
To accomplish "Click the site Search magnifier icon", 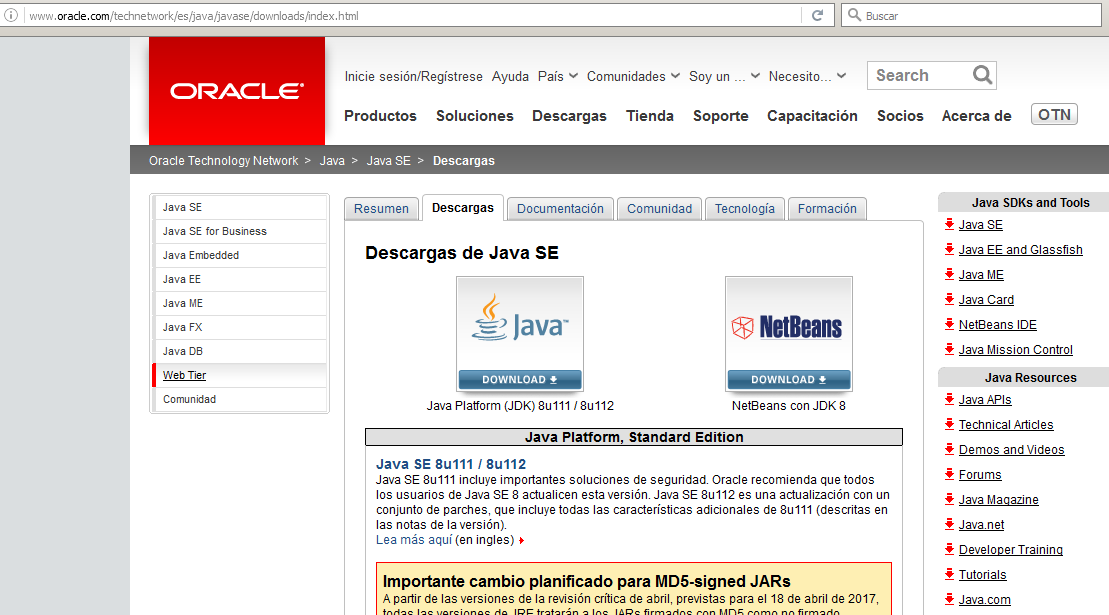I will point(982,75).
